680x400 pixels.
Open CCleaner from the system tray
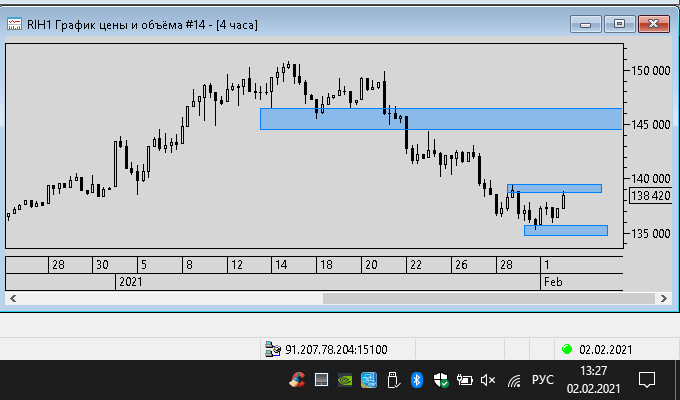(x=297, y=380)
